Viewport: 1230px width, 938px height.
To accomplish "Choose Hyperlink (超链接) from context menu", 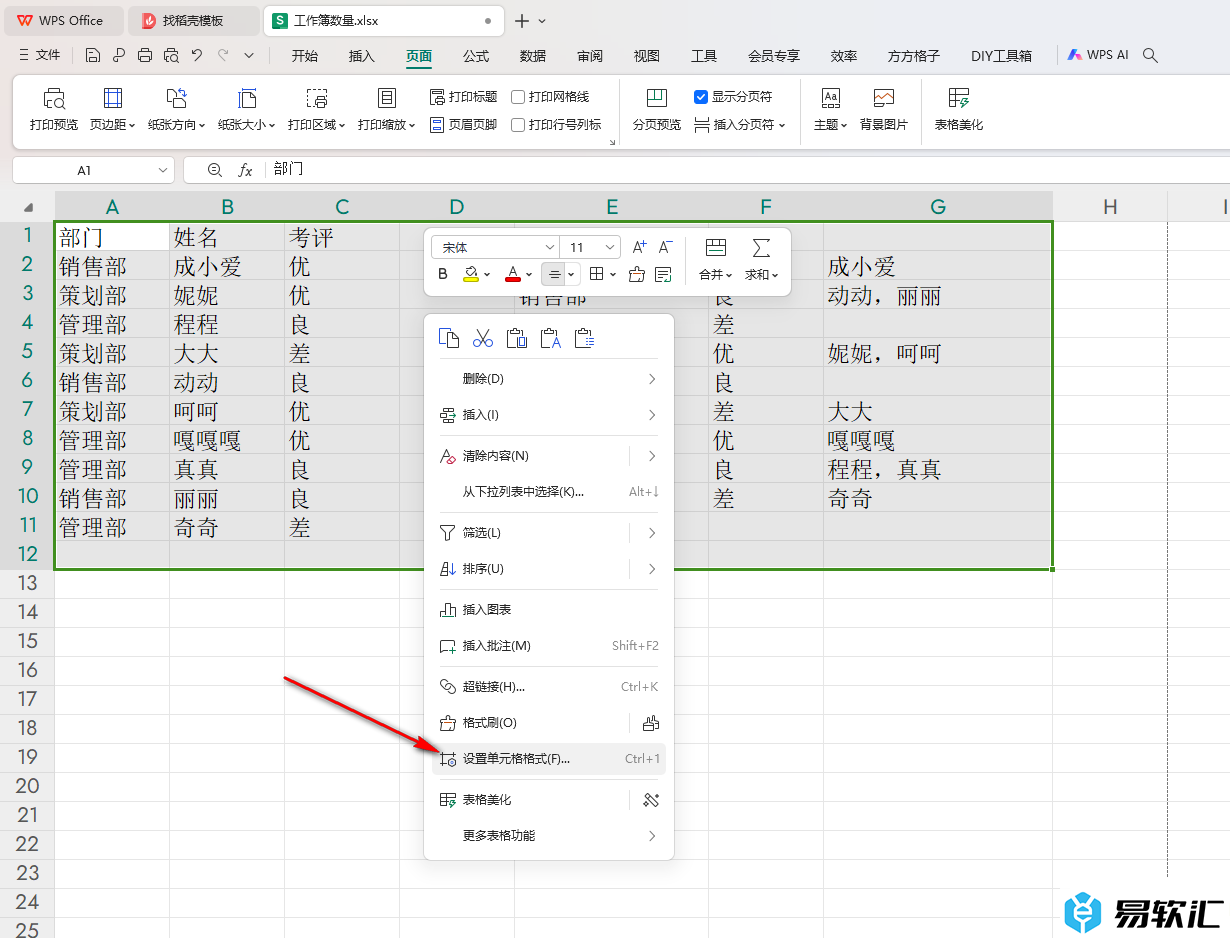I will point(549,687).
